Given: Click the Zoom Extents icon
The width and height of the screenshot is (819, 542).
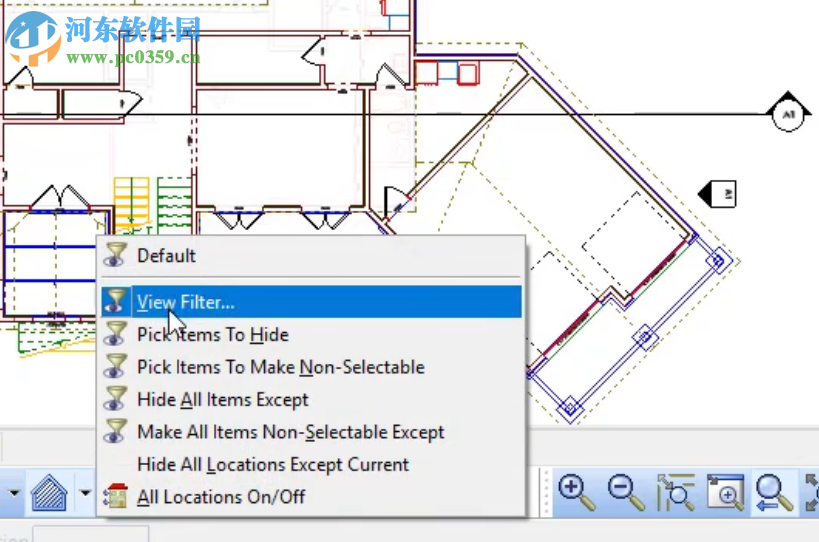Looking at the screenshot, I should tap(676, 492).
